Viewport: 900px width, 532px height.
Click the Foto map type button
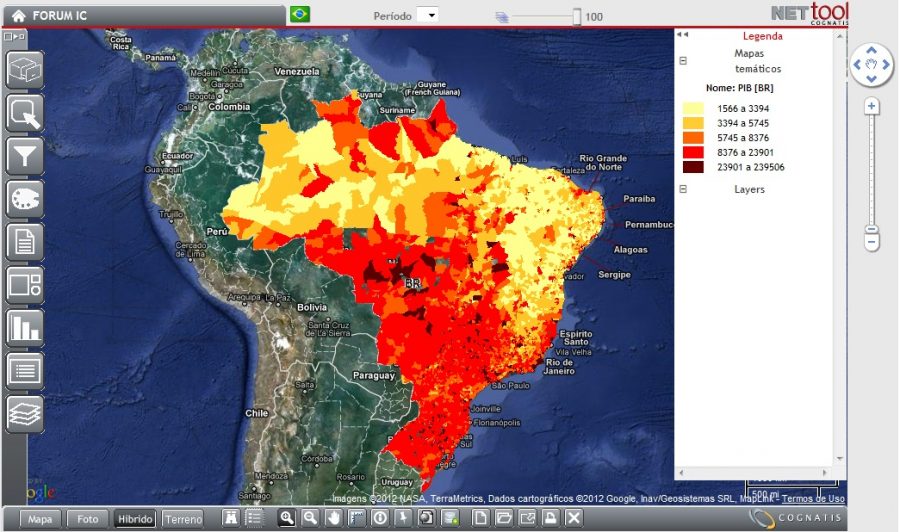(89, 519)
